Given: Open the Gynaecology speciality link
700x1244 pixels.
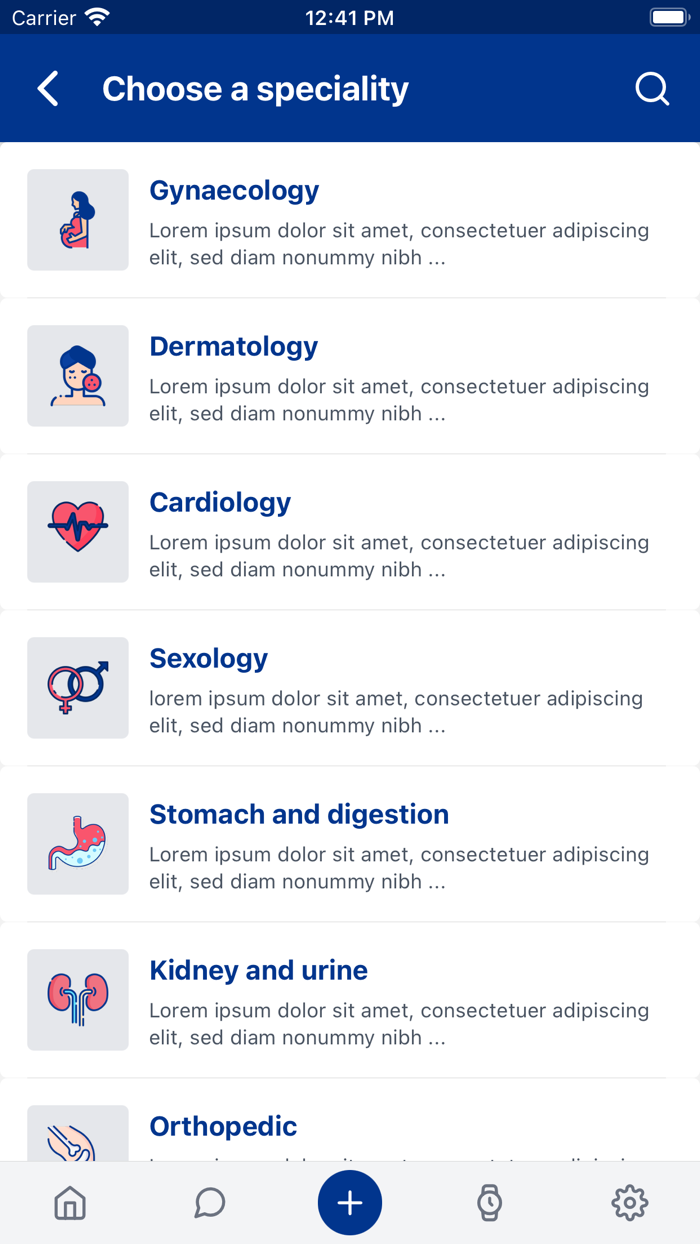Looking at the screenshot, I should pos(234,190).
